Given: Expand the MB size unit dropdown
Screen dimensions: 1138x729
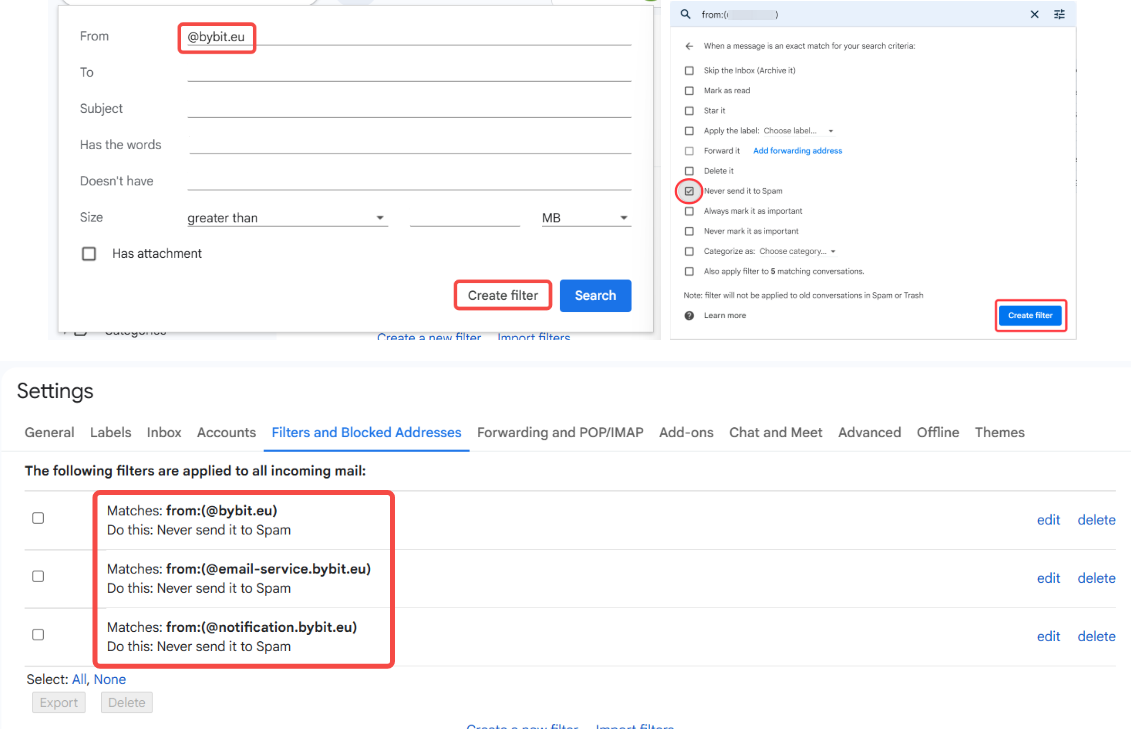Looking at the screenshot, I should [x=585, y=218].
